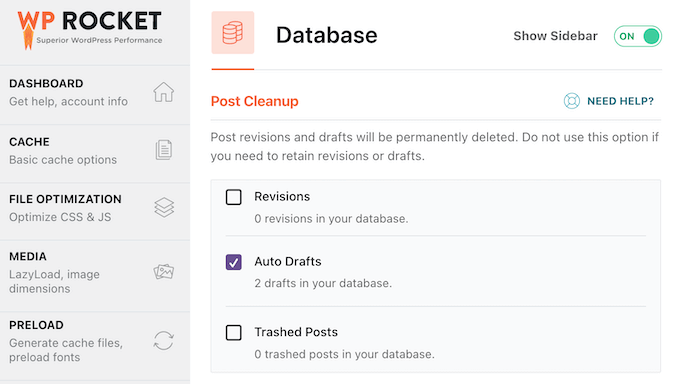Click the Dashboard home icon

pos(163,92)
